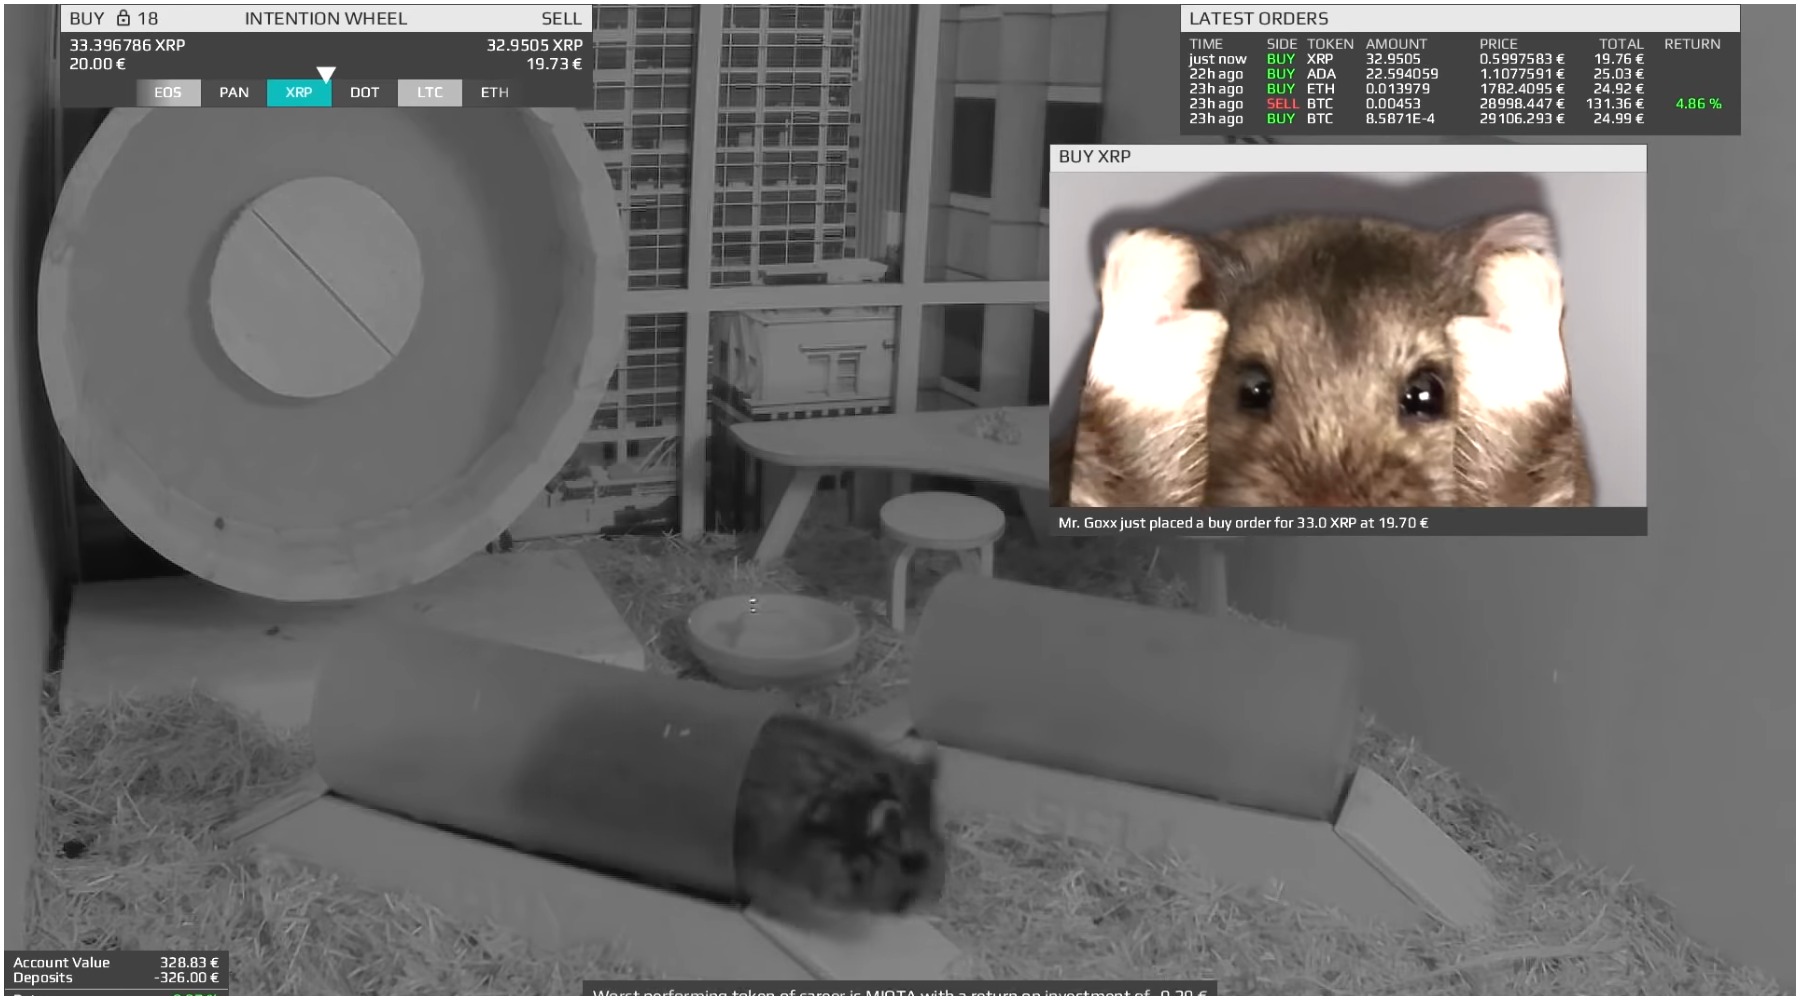Choose the DOT token segment
Image resolution: width=1800 pixels, height=1000 pixels.
(364, 93)
